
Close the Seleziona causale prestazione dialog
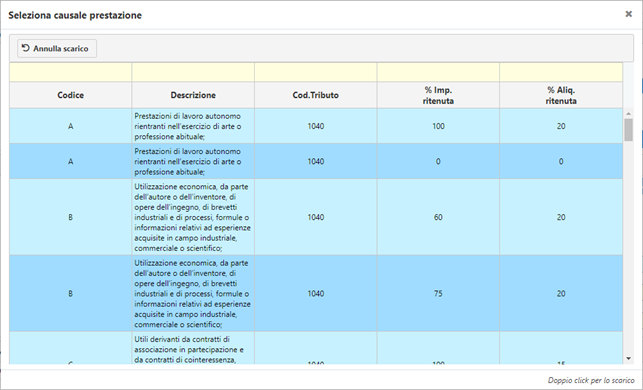pos(628,14)
